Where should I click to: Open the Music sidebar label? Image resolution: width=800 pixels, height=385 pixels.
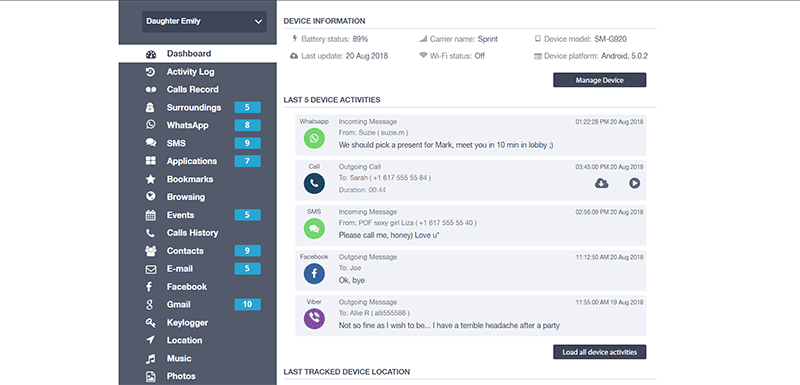coord(179,358)
